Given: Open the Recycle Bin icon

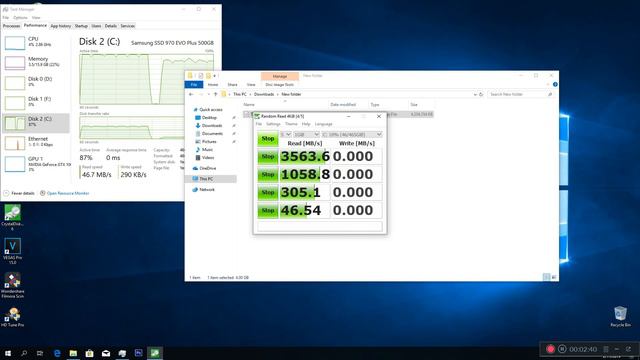Looking at the screenshot, I should pyautogui.click(x=620, y=316).
